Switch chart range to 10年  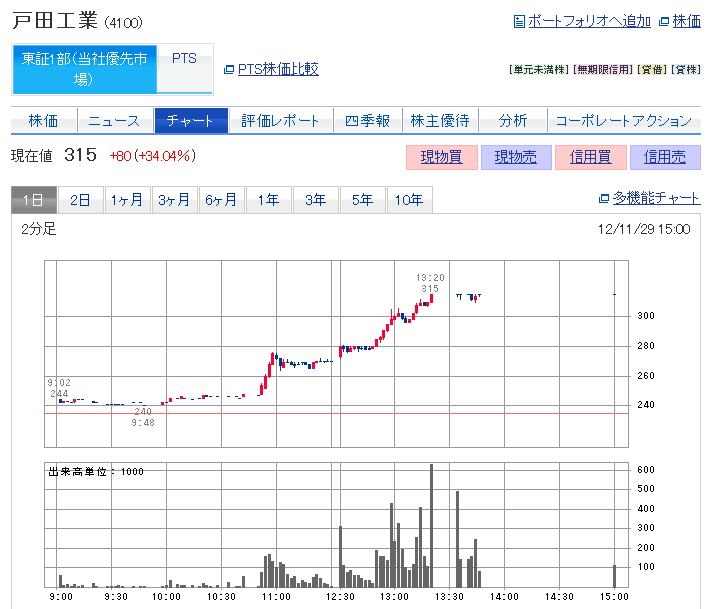coord(409,200)
